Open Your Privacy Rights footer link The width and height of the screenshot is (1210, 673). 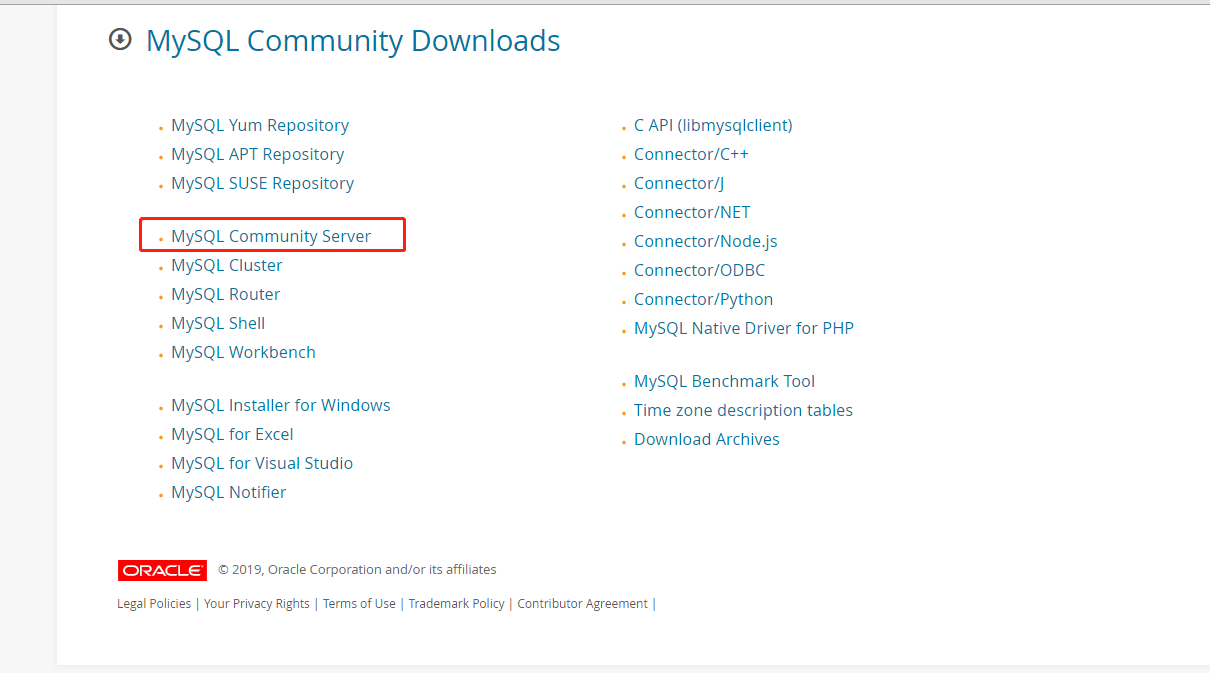point(257,604)
